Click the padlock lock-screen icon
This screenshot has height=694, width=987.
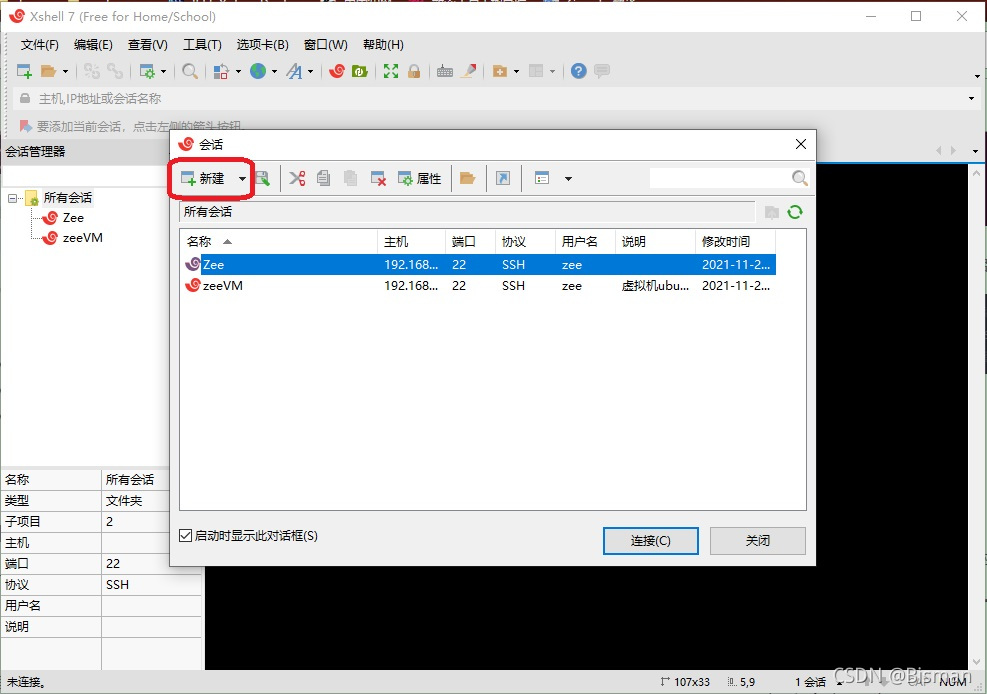414,71
